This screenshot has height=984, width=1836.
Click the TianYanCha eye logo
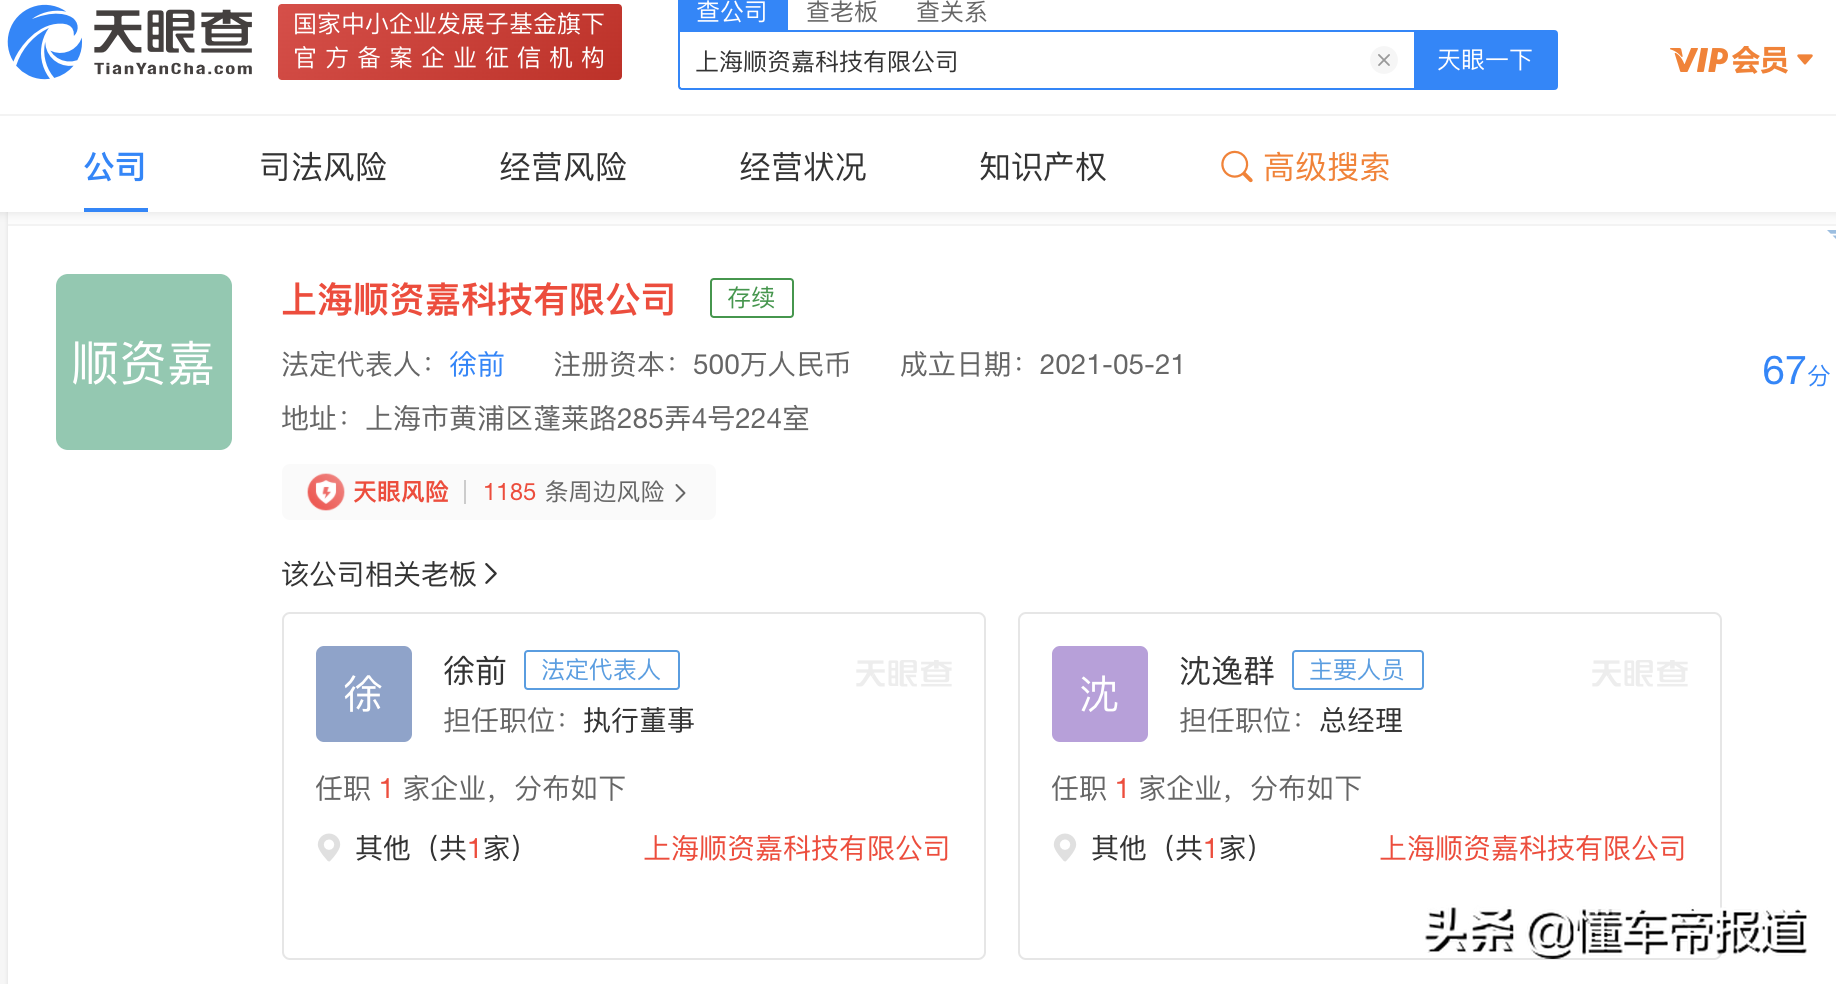click(x=44, y=42)
